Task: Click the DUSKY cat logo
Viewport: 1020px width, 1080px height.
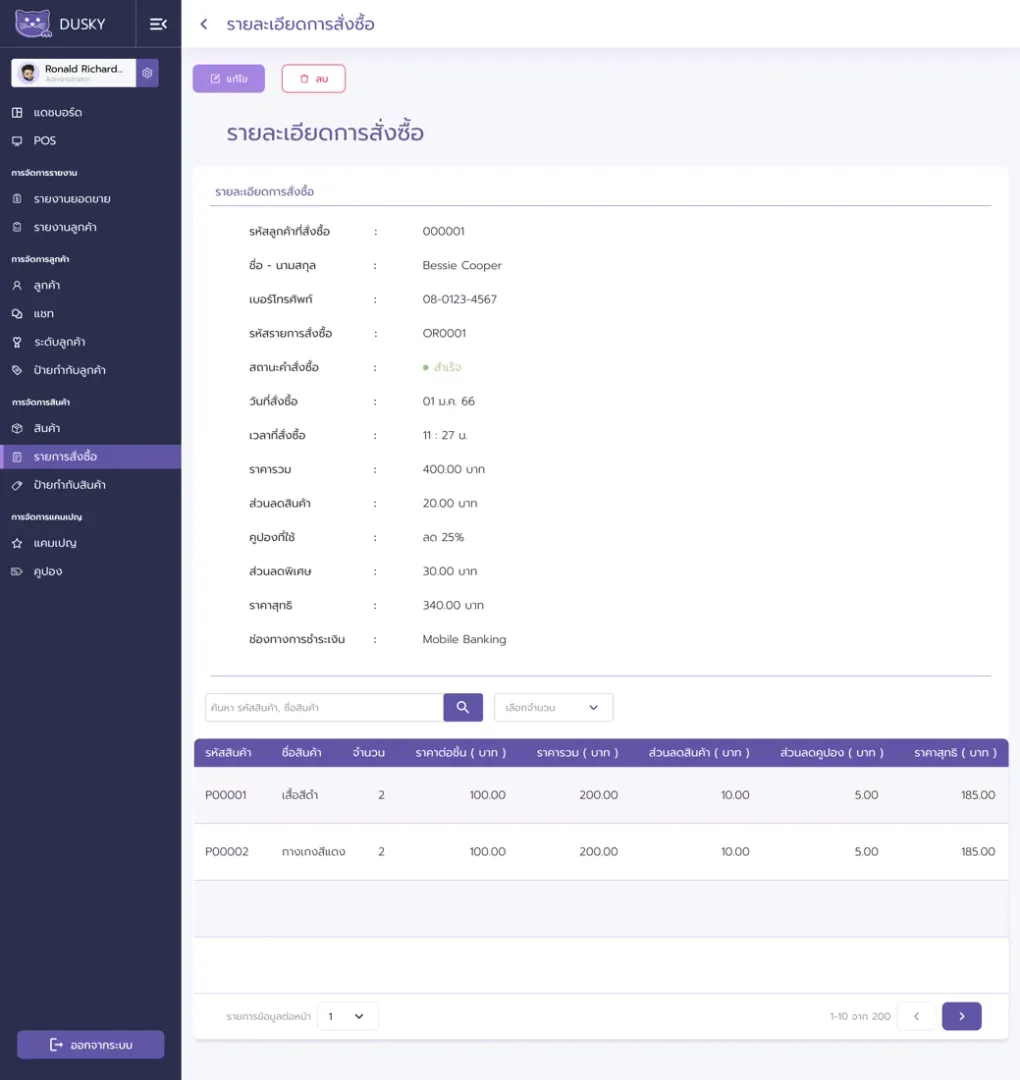Action: [x=32, y=23]
